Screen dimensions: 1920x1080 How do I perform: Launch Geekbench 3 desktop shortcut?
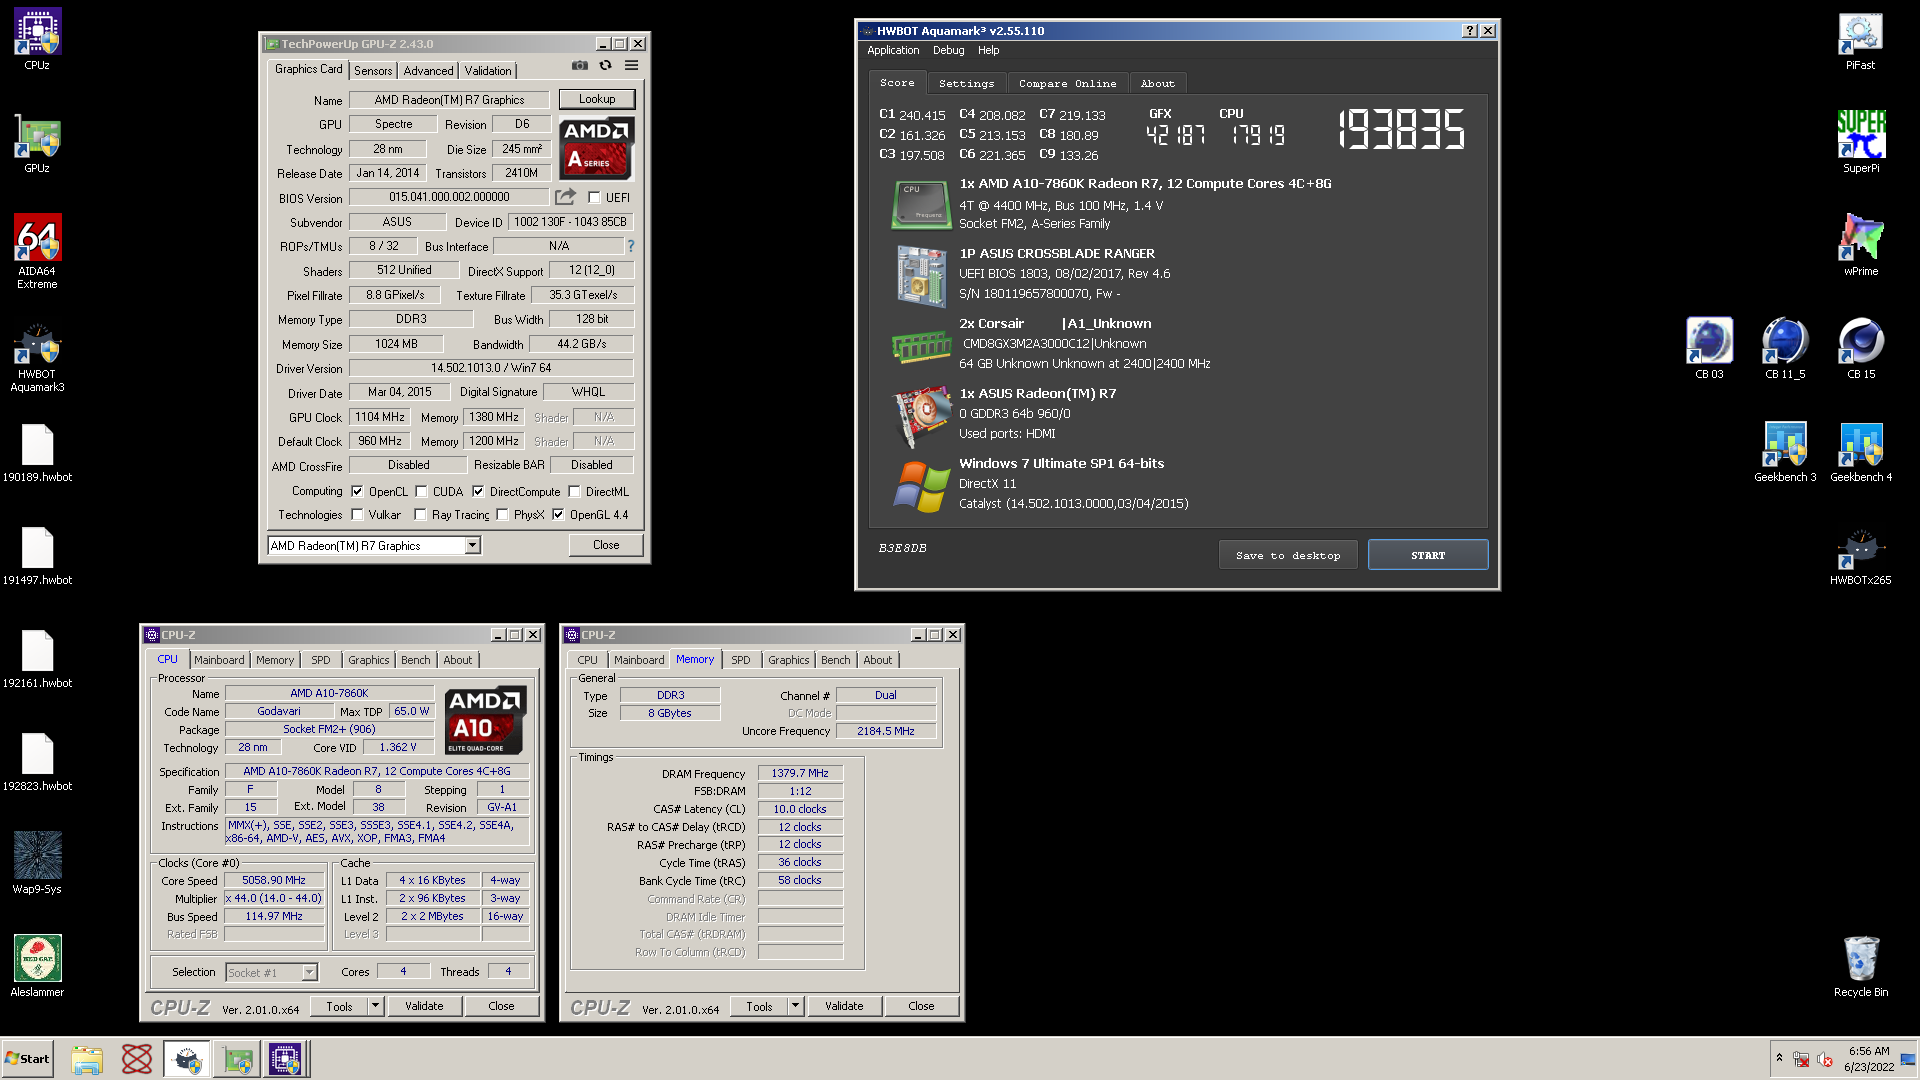pyautogui.click(x=1785, y=452)
